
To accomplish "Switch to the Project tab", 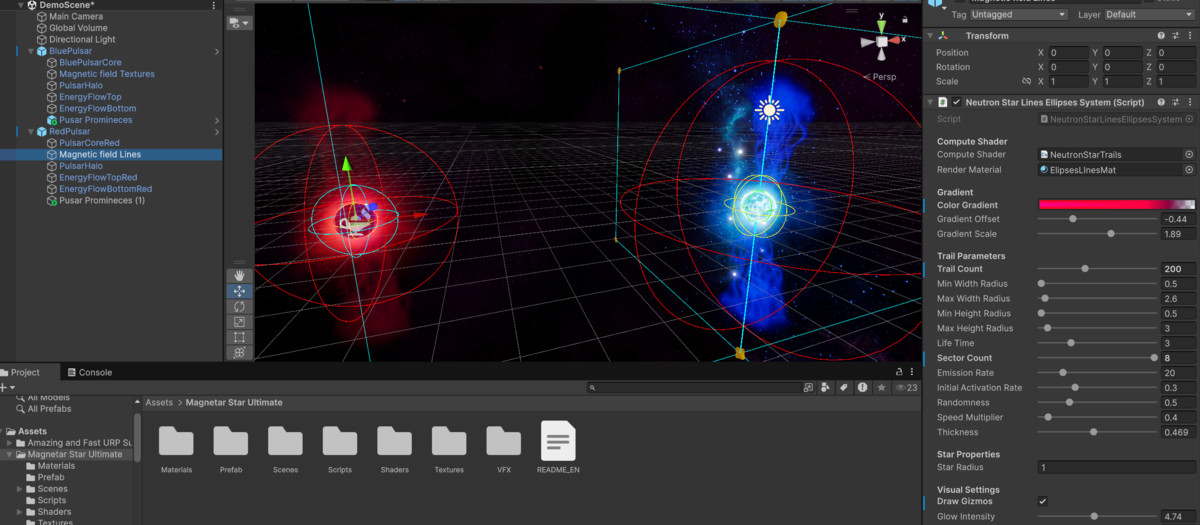I will click(x=26, y=372).
